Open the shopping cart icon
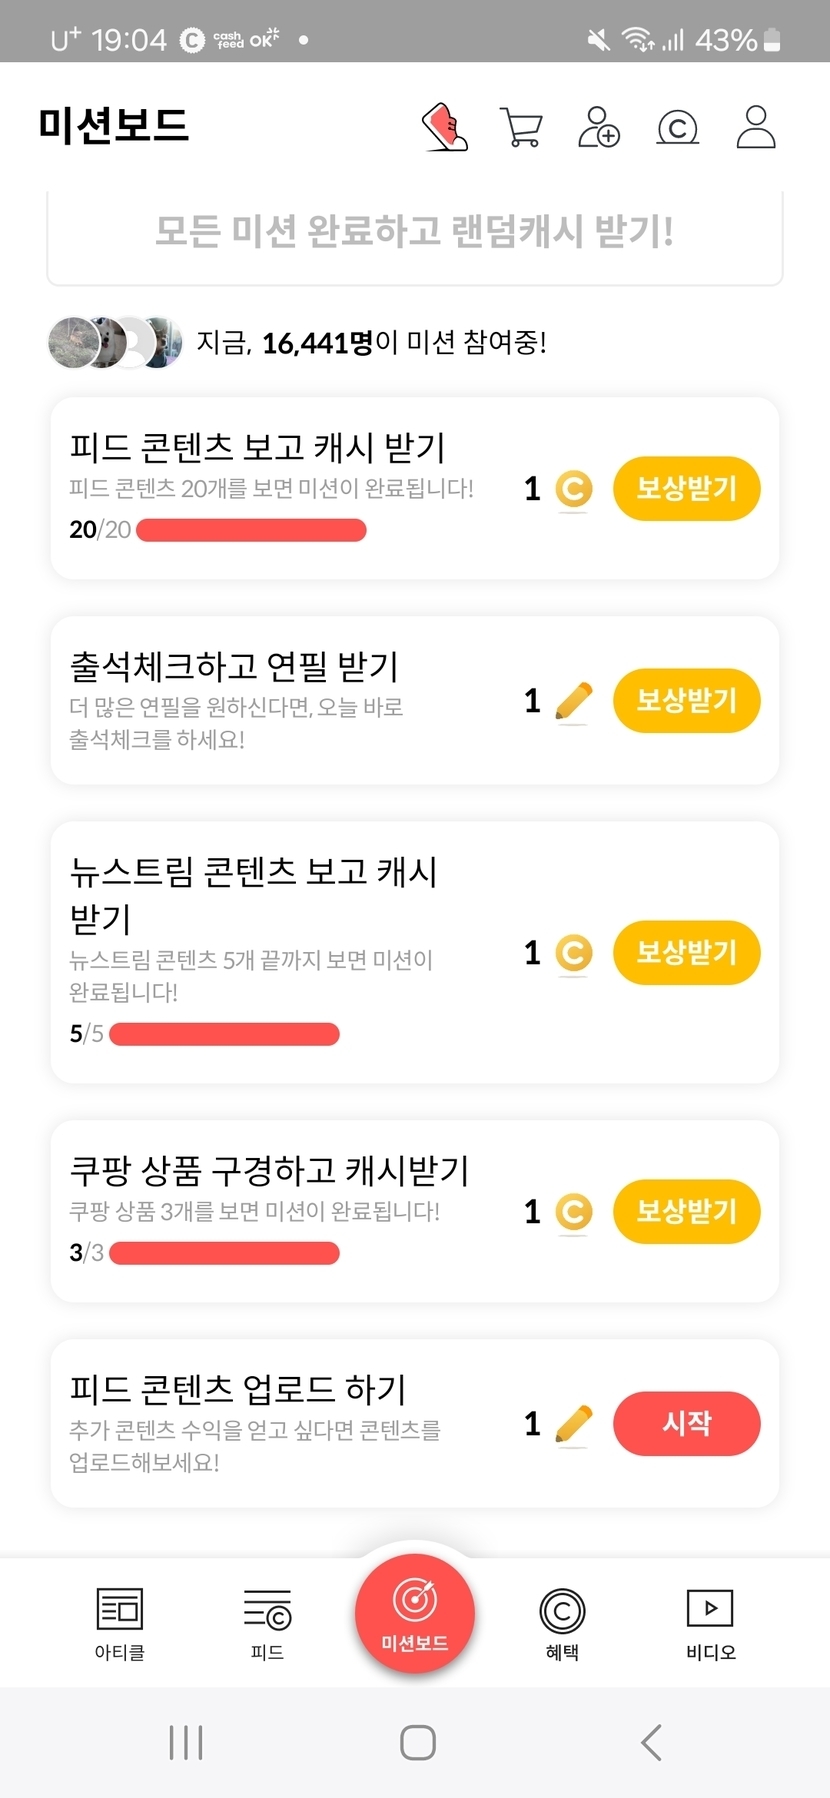830x1798 pixels. 521,128
